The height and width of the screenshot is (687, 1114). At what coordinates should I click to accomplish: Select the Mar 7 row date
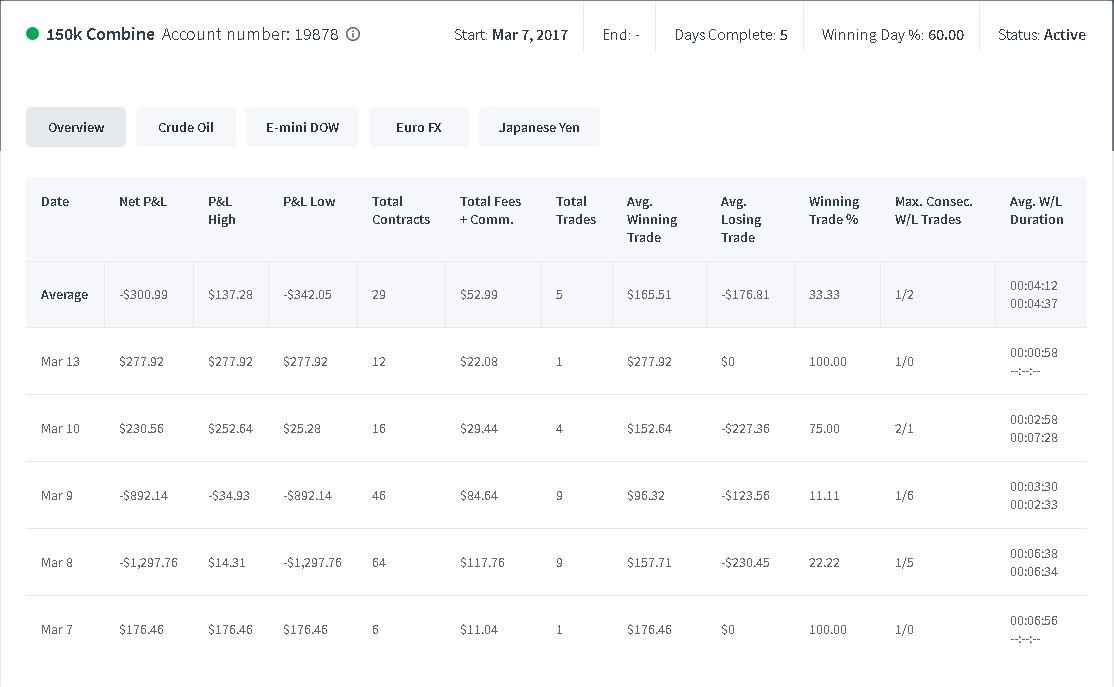coord(57,629)
